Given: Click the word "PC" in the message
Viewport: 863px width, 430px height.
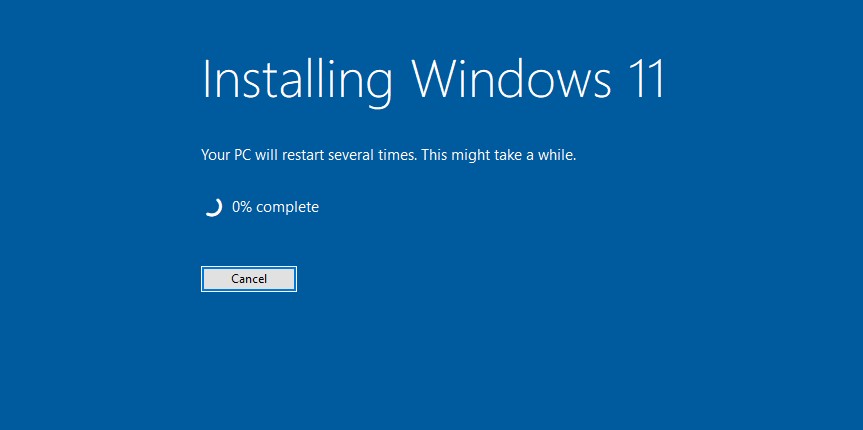Looking at the screenshot, I should [x=236, y=156].
